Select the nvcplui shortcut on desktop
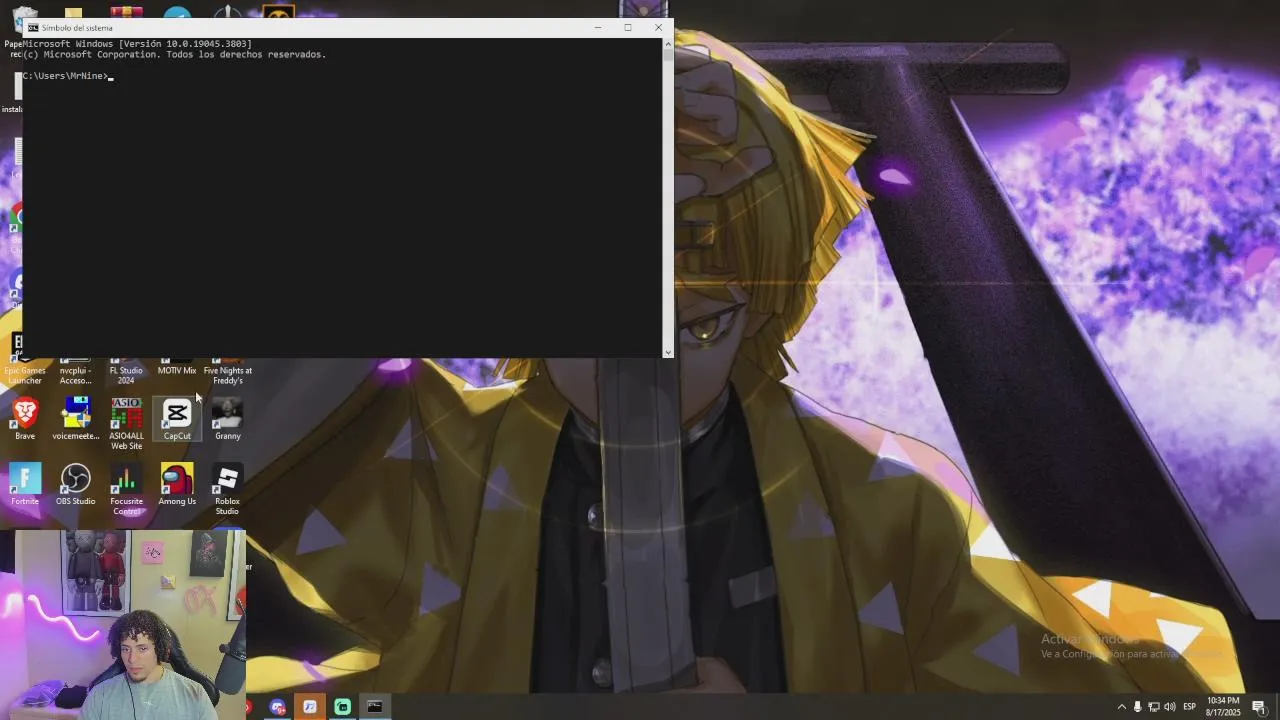Image resolution: width=1280 pixels, height=720 pixels. [x=76, y=372]
